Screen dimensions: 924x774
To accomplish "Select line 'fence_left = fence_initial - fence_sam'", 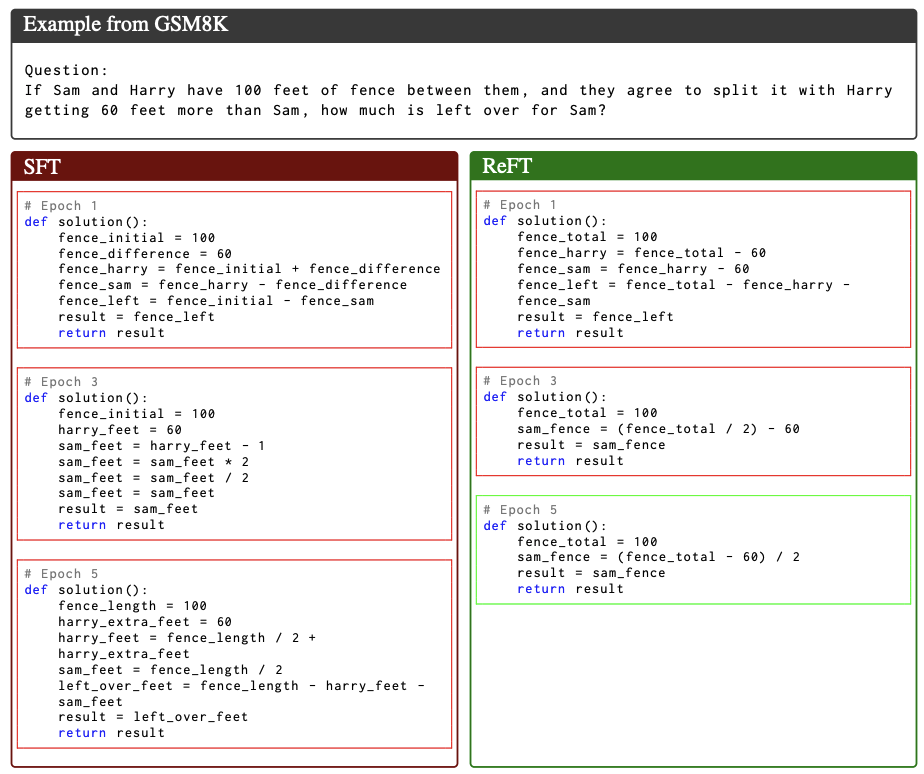I will (x=216, y=301).
